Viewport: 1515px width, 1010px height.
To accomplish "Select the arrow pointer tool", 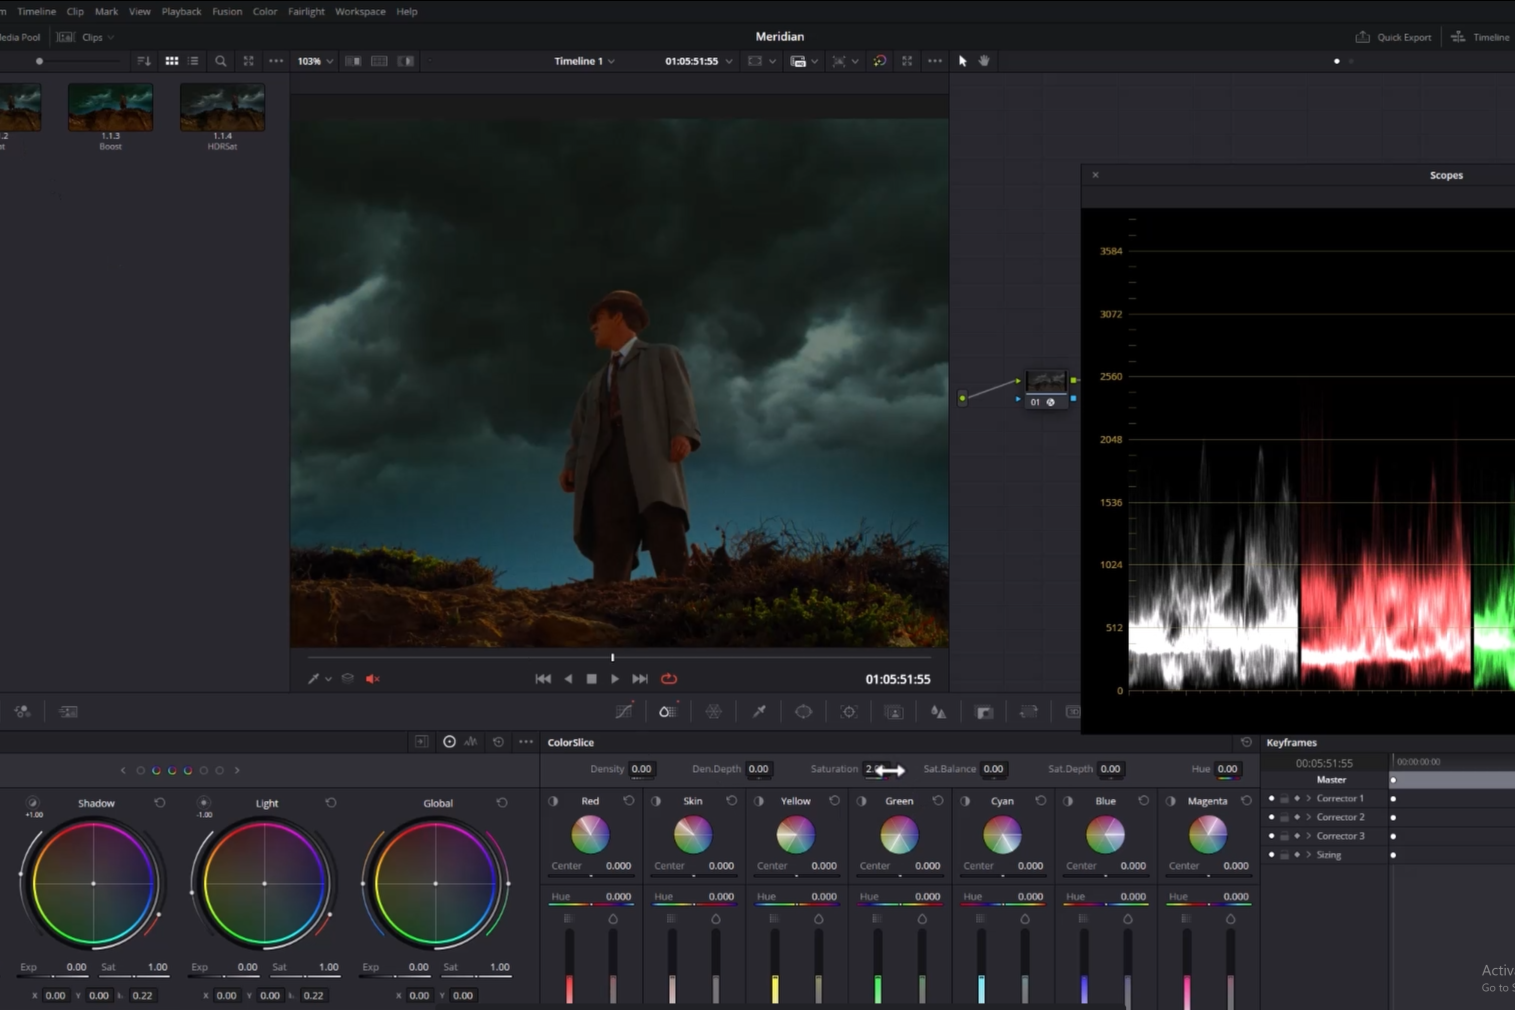I will [963, 61].
